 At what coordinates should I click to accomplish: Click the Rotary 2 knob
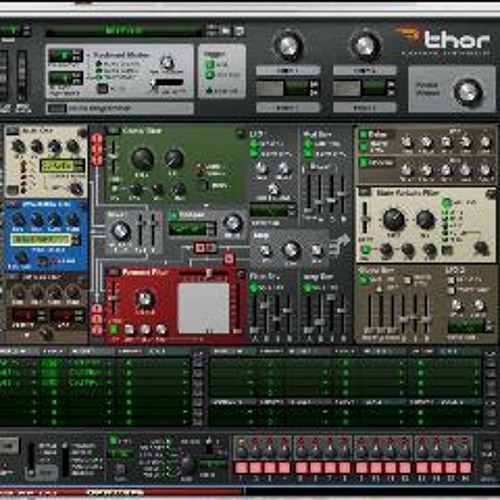point(365,46)
